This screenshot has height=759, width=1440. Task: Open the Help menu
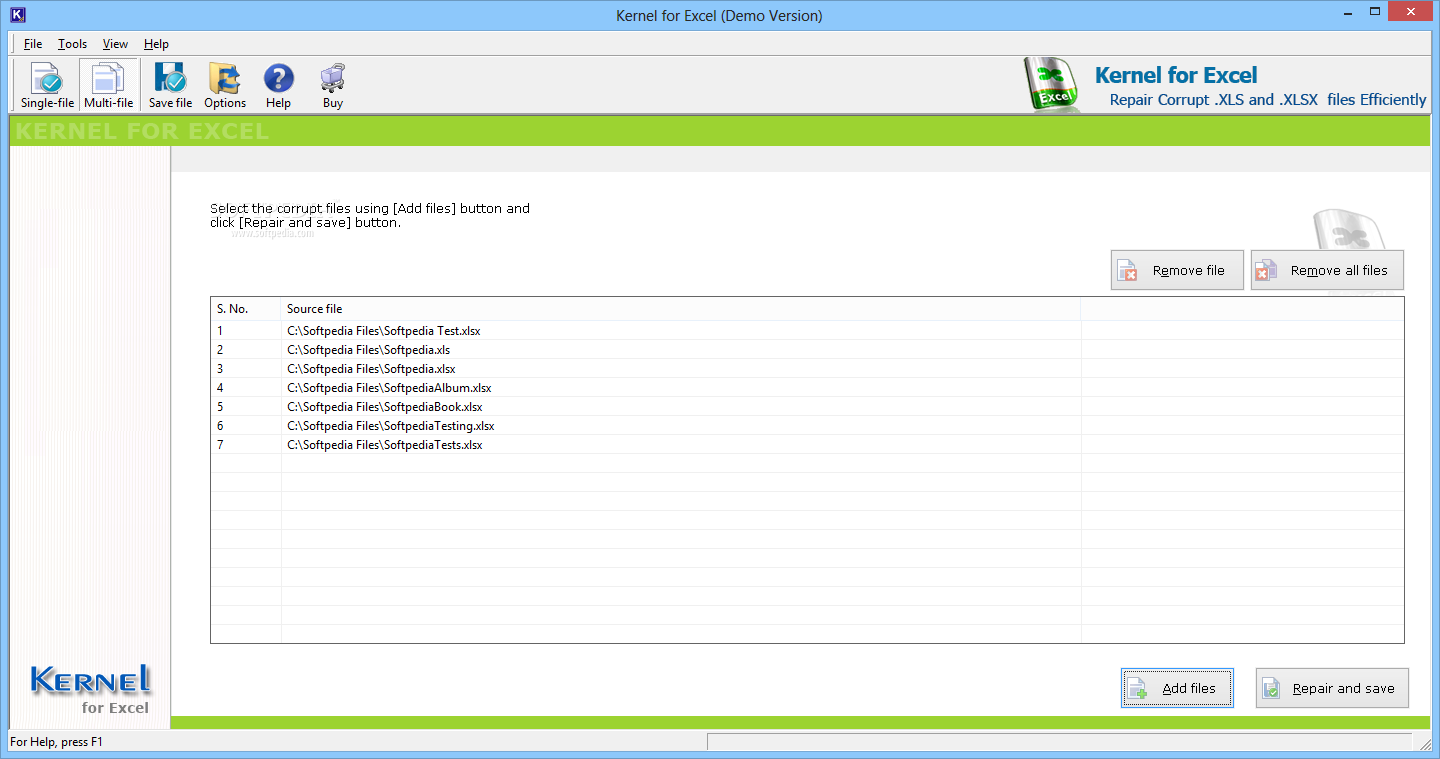(x=156, y=44)
